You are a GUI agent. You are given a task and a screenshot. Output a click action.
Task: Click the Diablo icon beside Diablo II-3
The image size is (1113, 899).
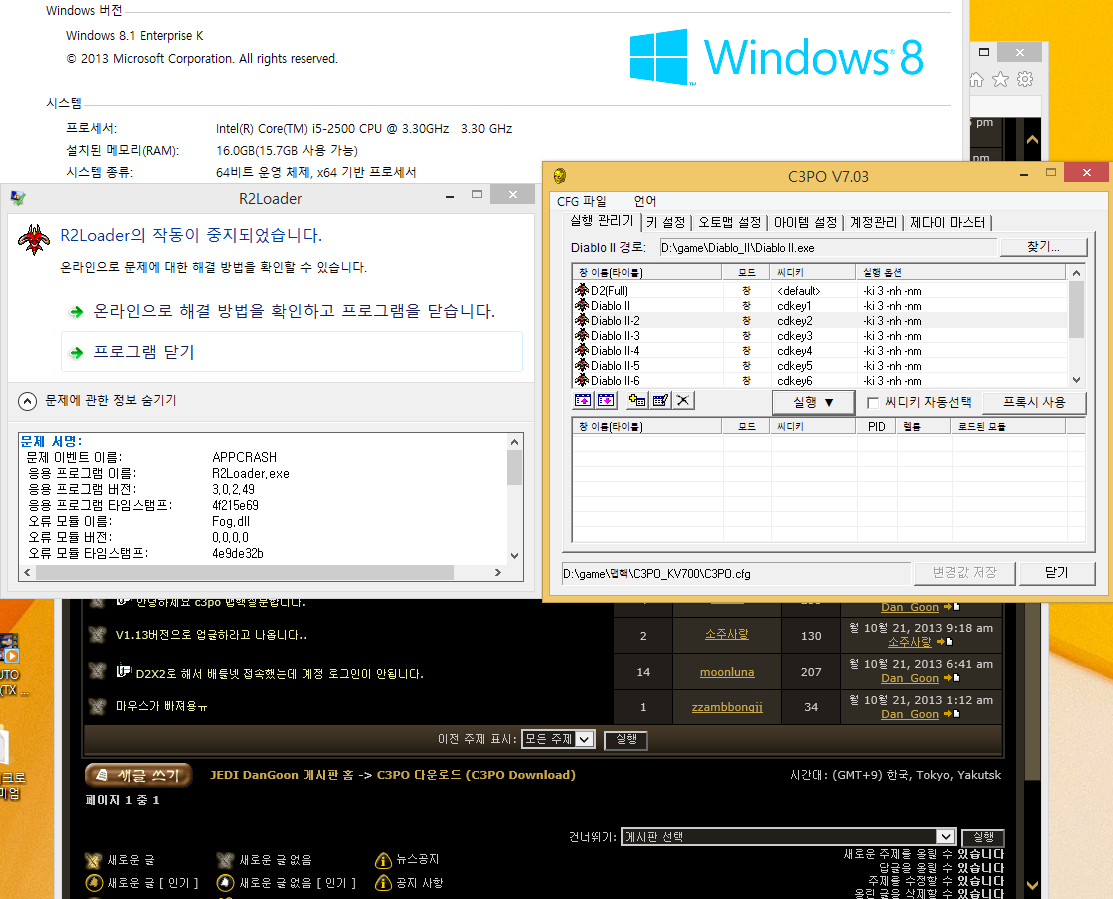click(582, 336)
